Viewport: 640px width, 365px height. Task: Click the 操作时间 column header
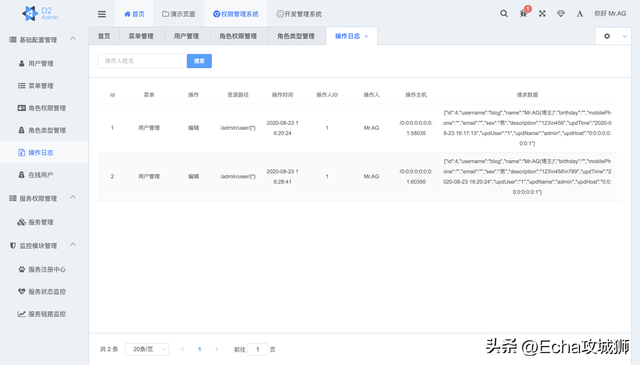[282, 95]
